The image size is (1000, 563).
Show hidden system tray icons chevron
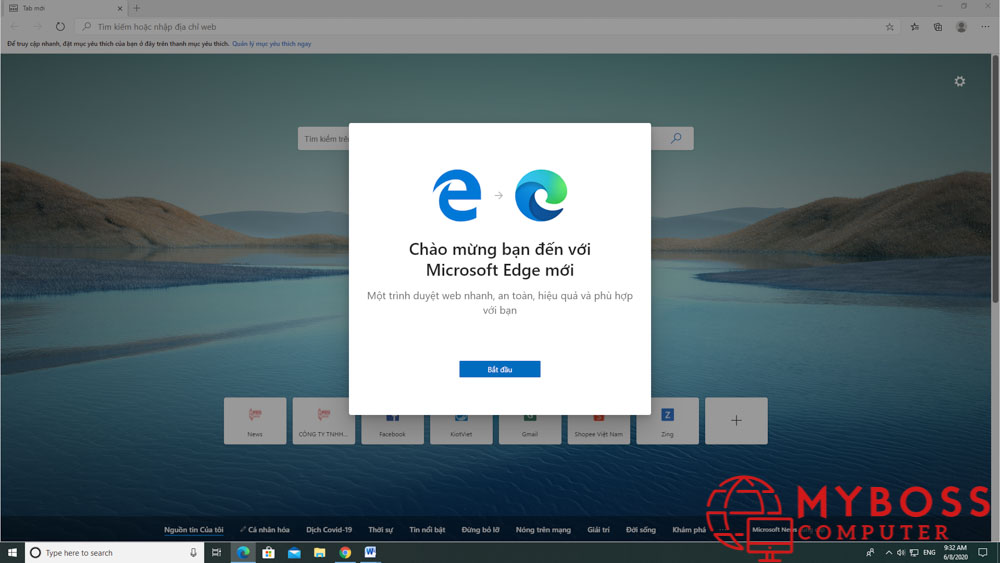pos(889,552)
